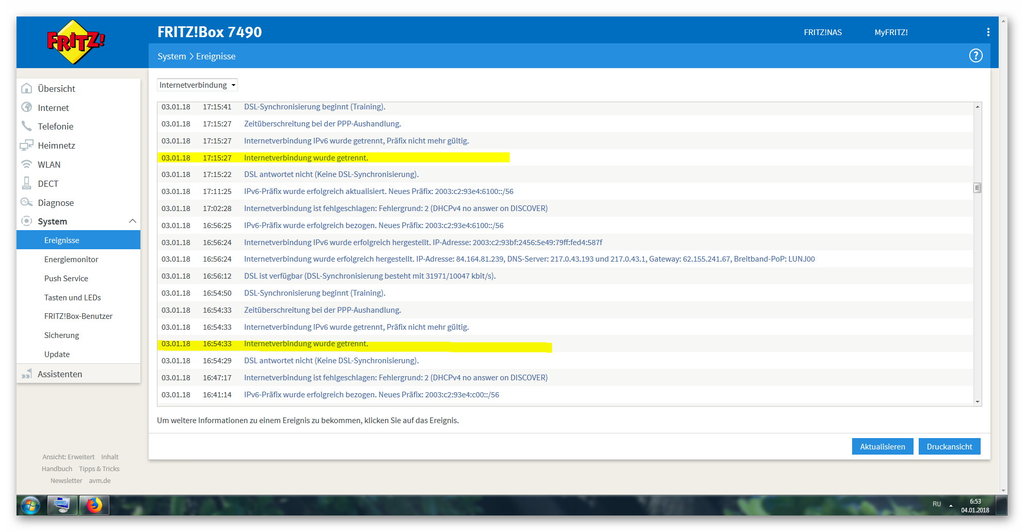1024x532 pixels.
Task: Open the FRITZ!NAS link
Action: [x=823, y=32]
